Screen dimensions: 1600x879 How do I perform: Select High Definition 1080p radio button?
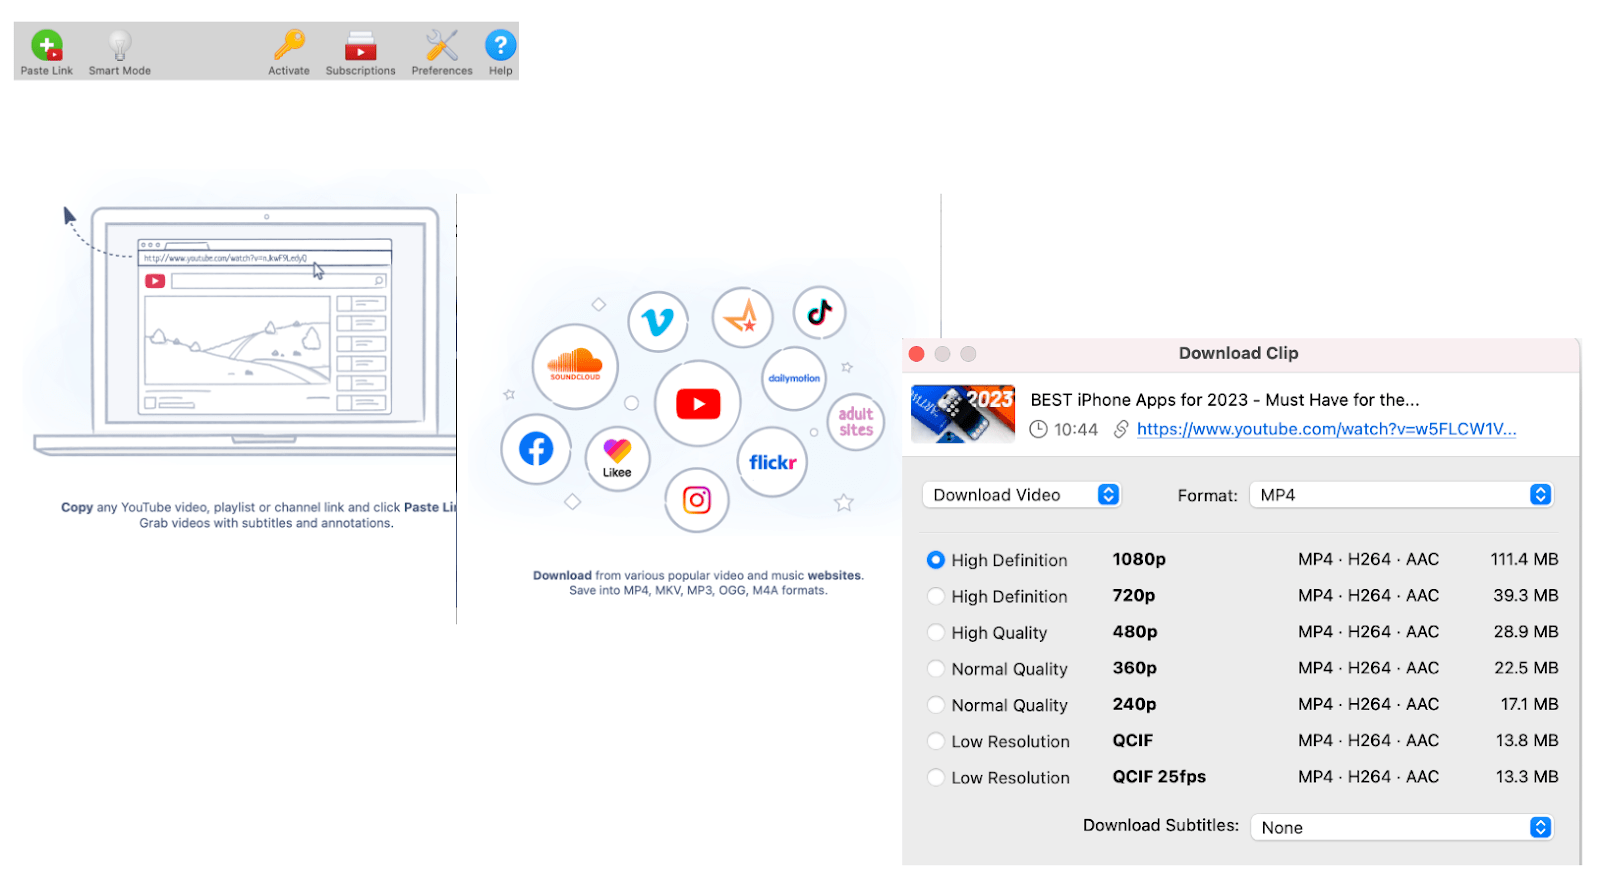936,560
